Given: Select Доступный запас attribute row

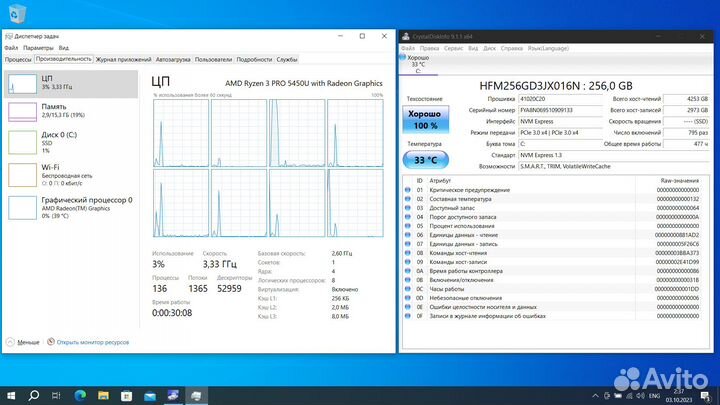Looking at the screenshot, I should (x=552, y=208).
